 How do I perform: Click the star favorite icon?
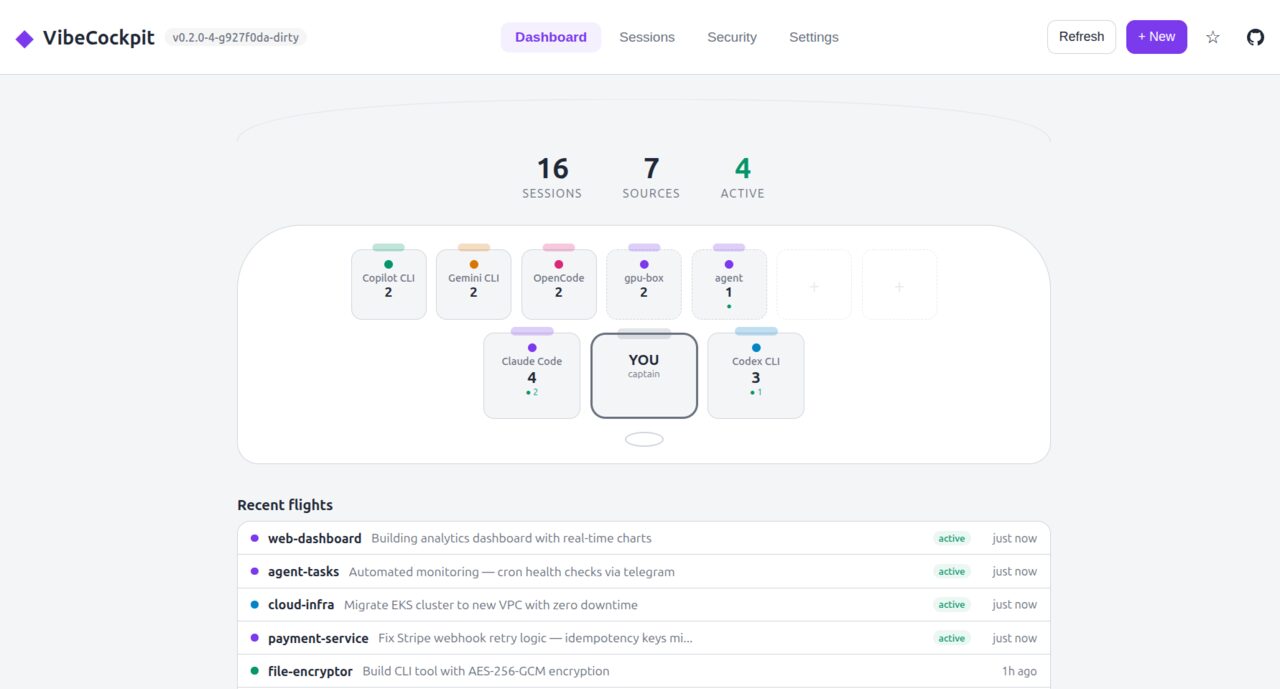[x=1212, y=37]
